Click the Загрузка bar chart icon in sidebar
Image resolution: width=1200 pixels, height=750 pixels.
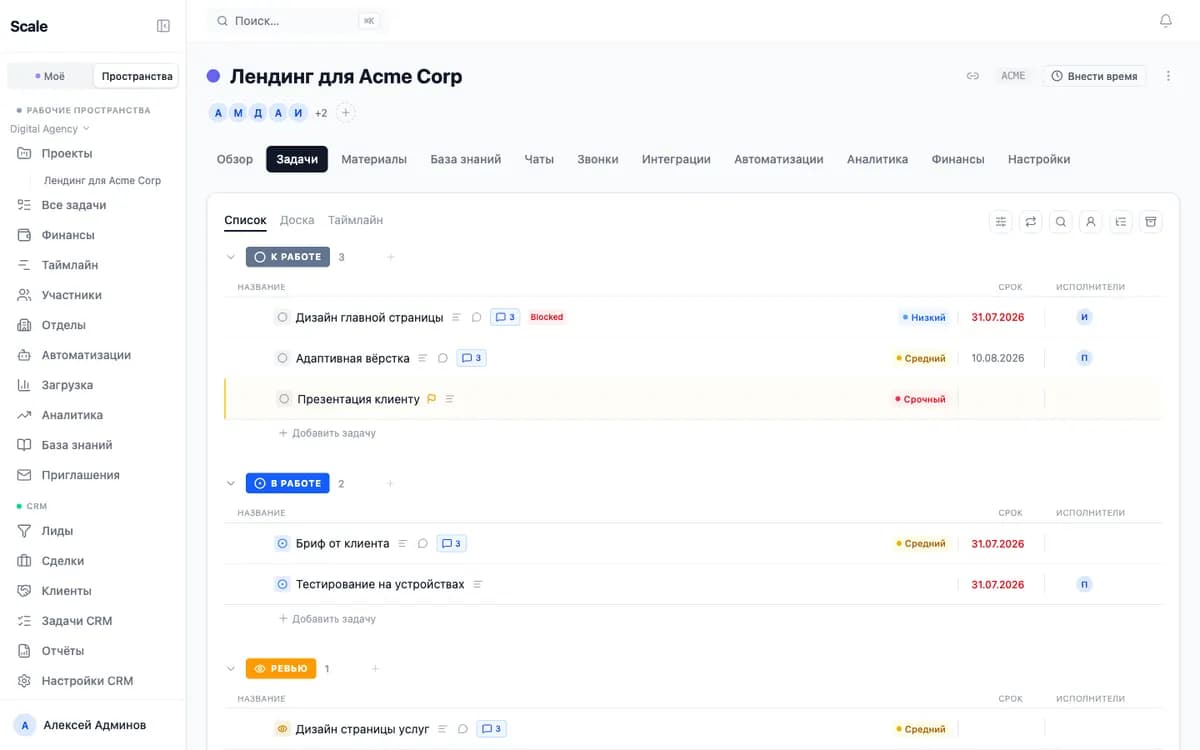24,385
